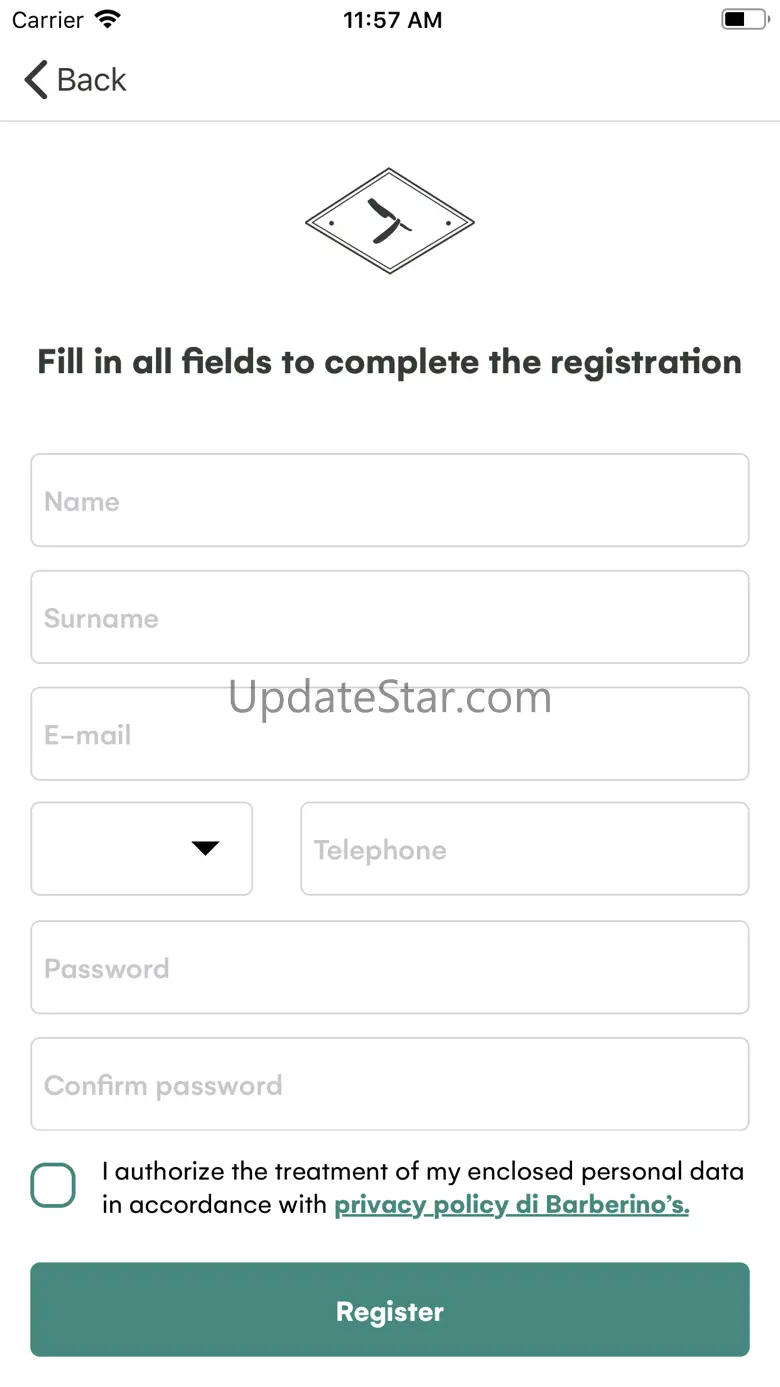The height and width of the screenshot is (1387, 780).
Task: Select the Confirm password field
Action: [x=390, y=1085]
